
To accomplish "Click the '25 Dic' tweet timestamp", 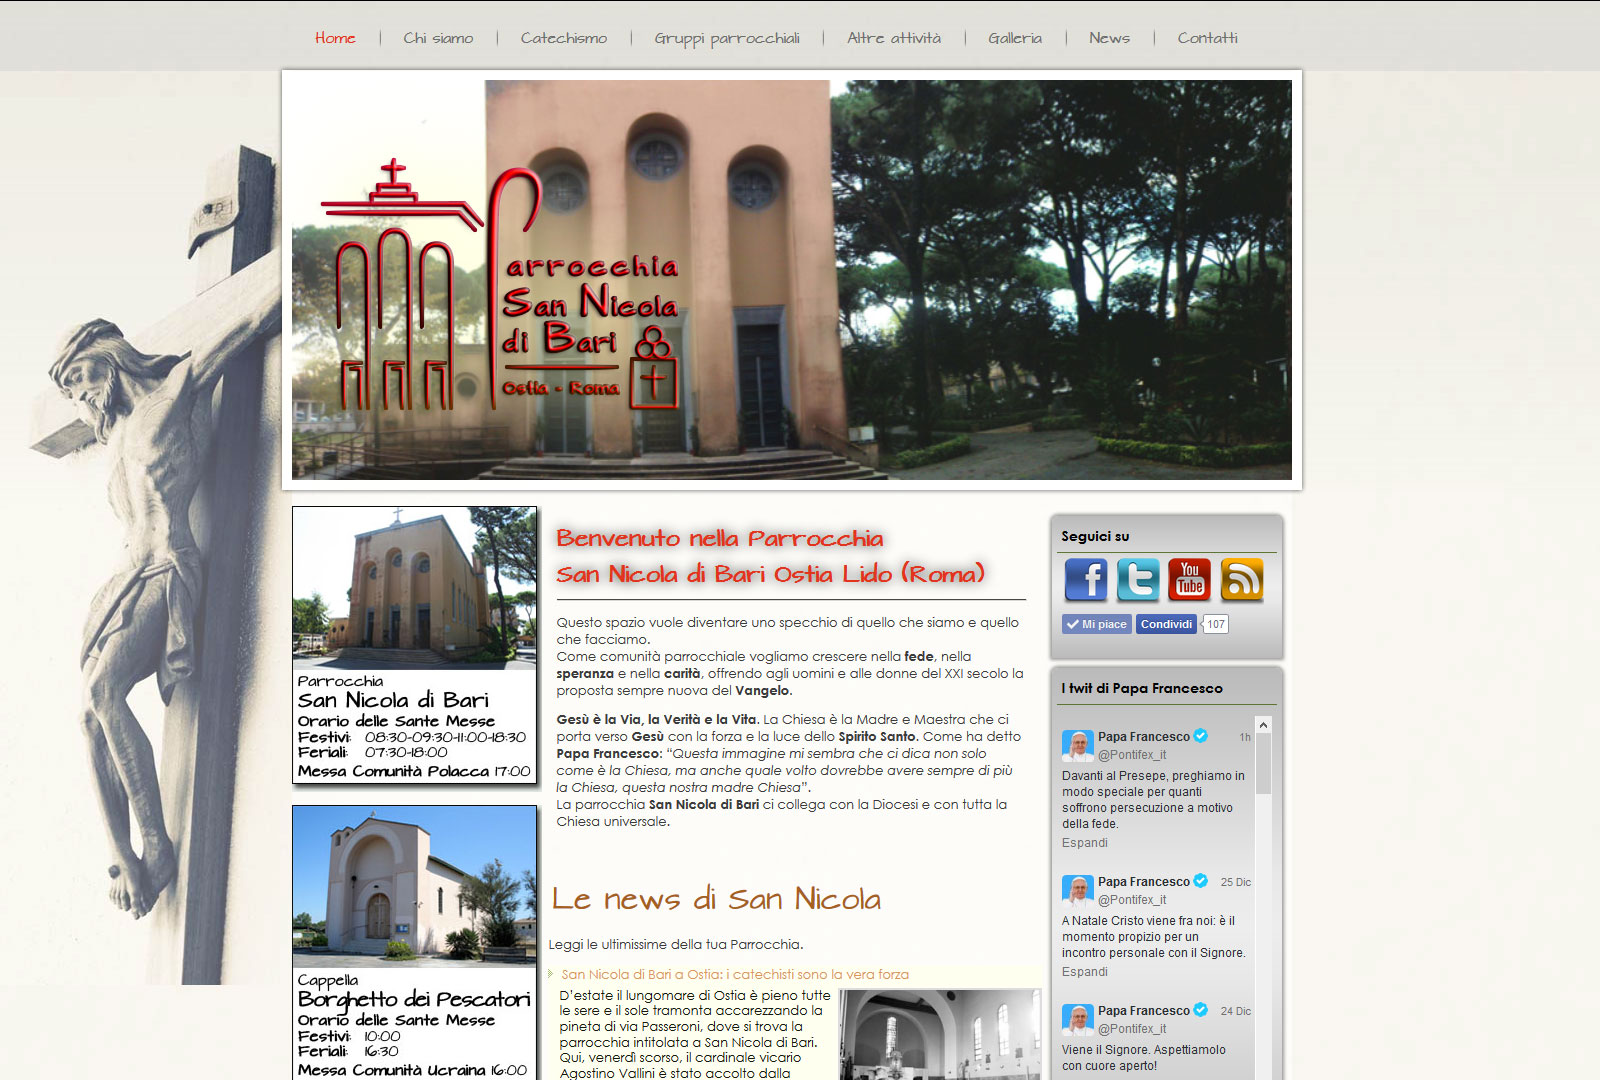I will point(1236,882).
